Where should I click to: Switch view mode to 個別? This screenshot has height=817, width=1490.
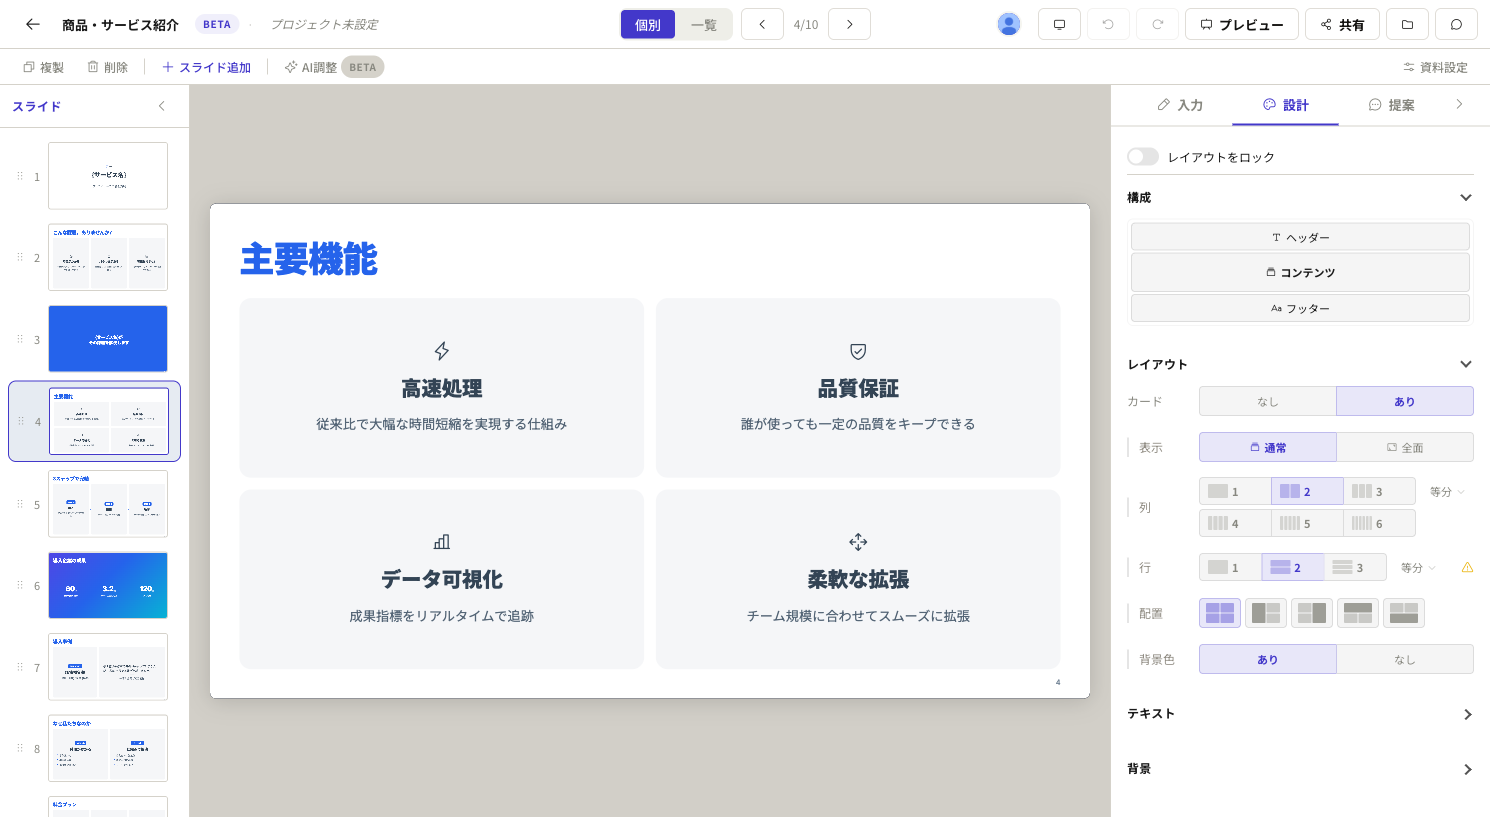click(648, 24)
